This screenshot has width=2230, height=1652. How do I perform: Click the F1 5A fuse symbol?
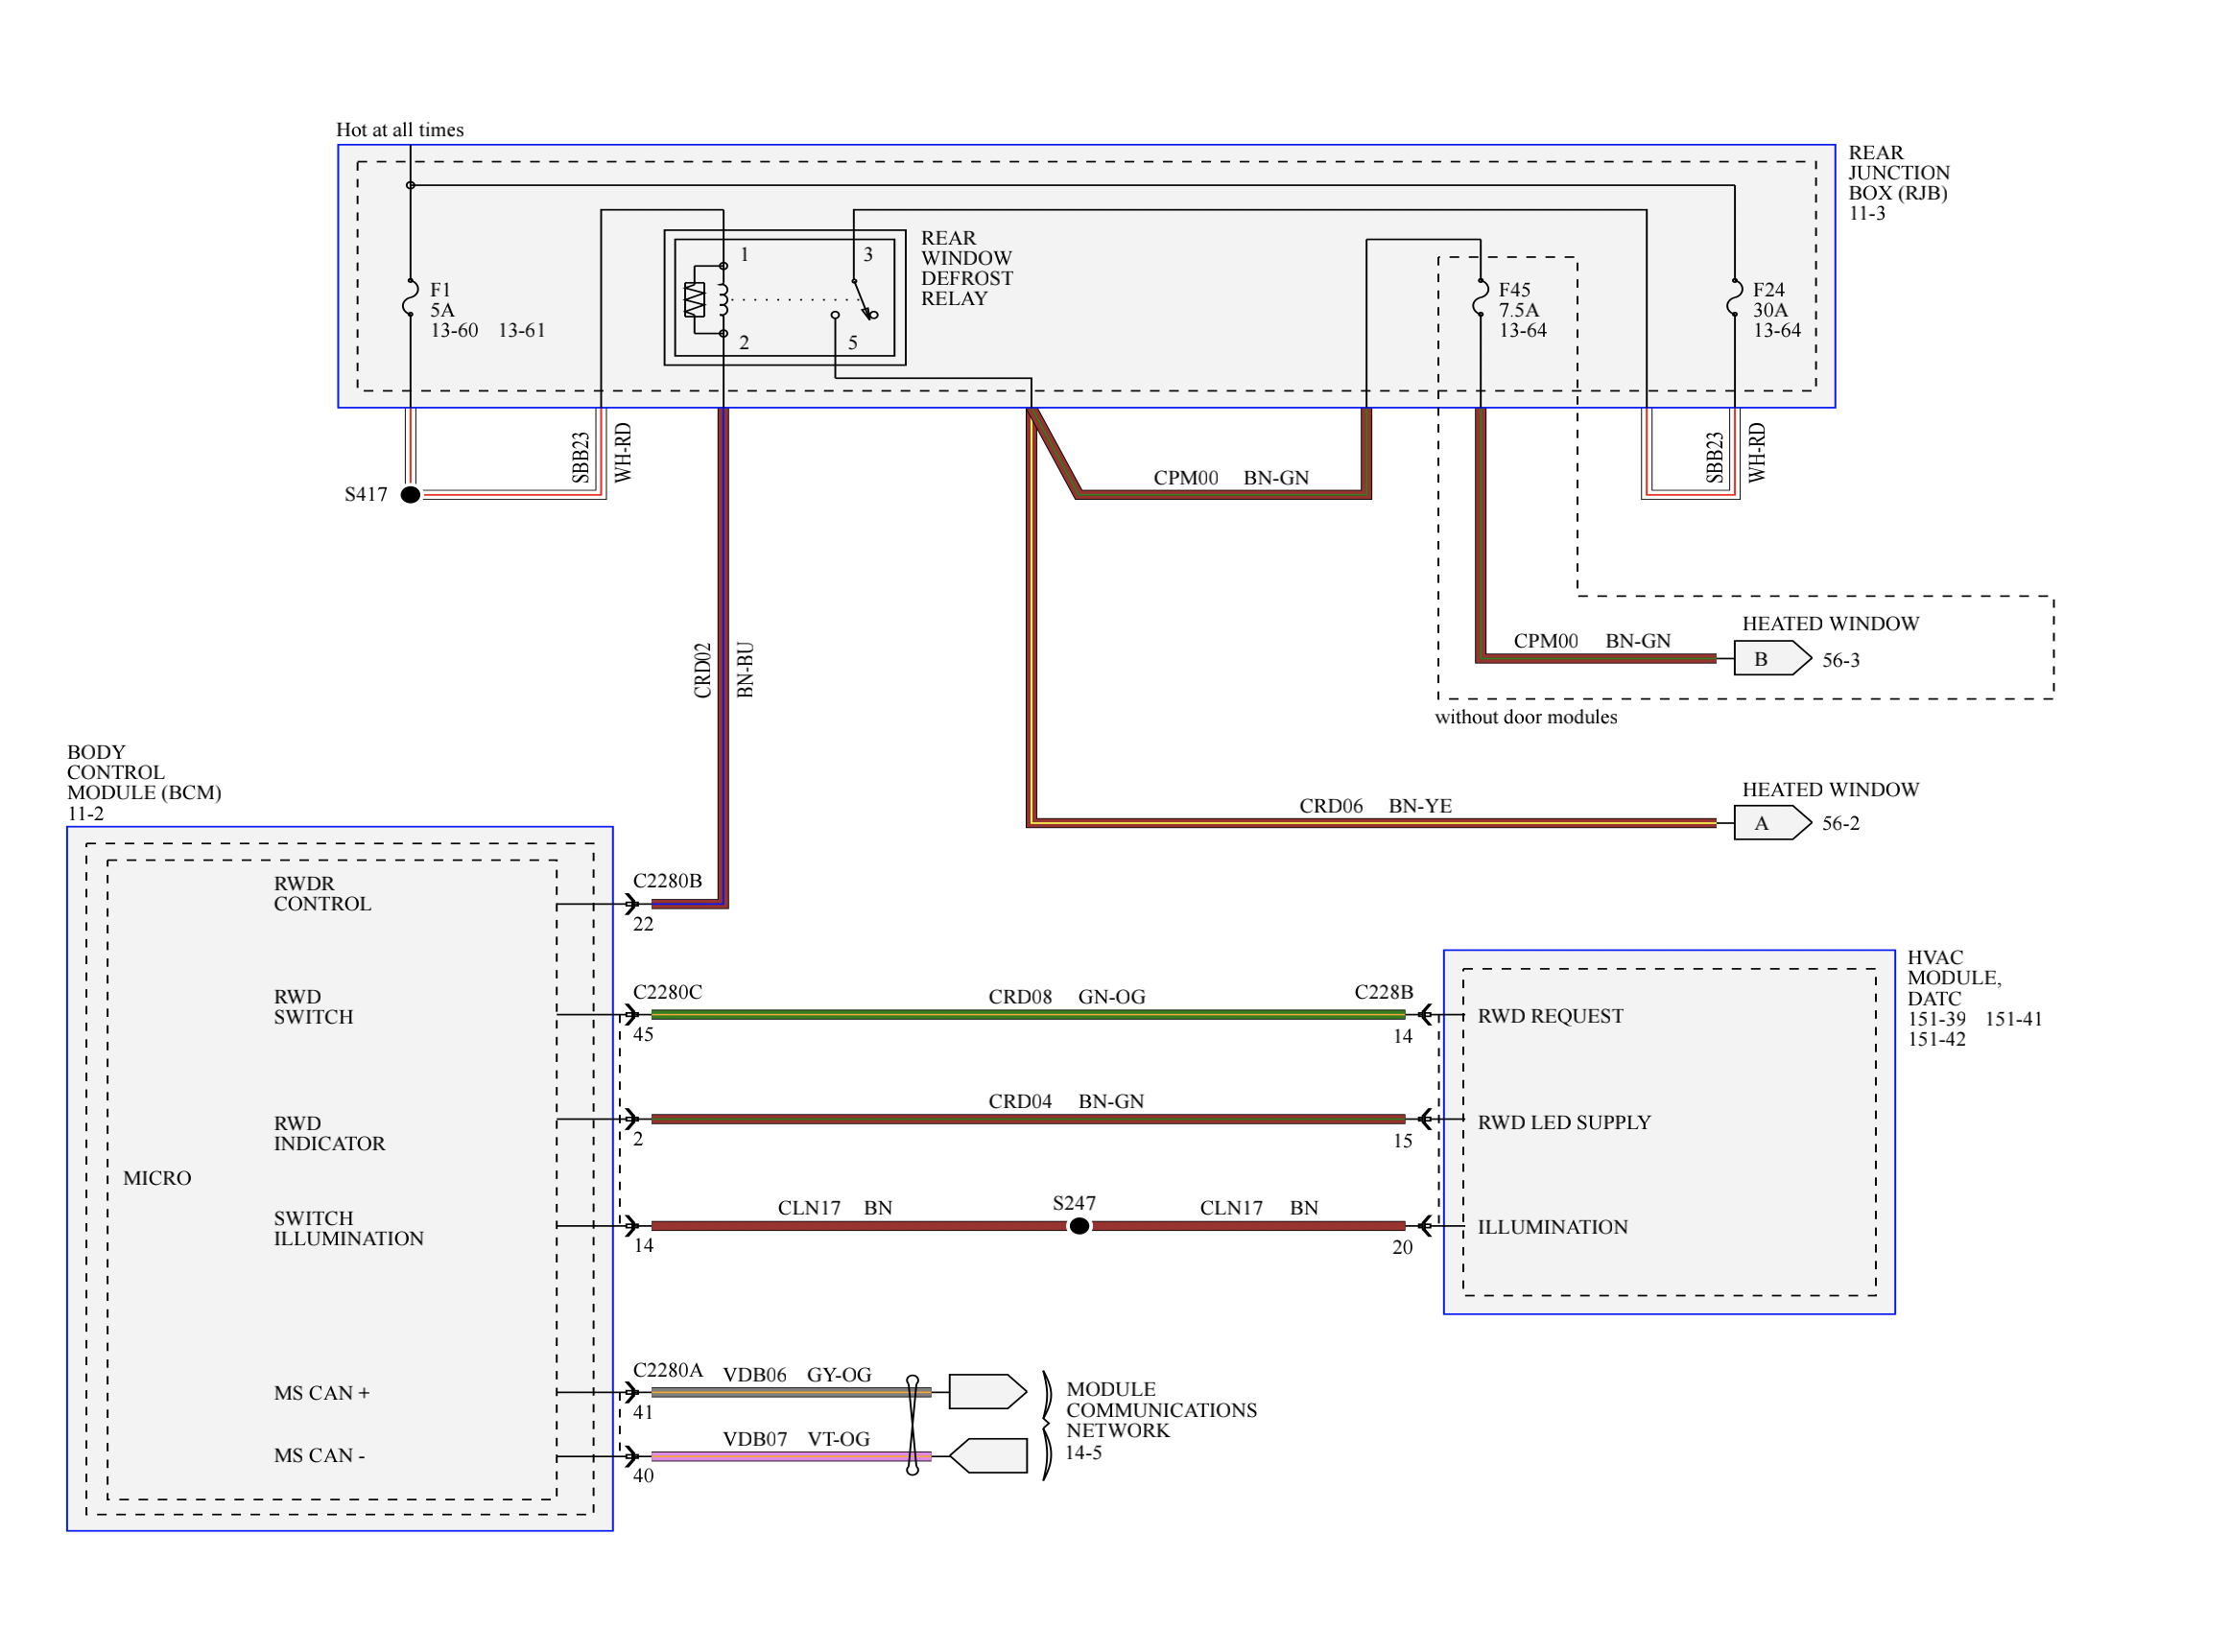410,297
